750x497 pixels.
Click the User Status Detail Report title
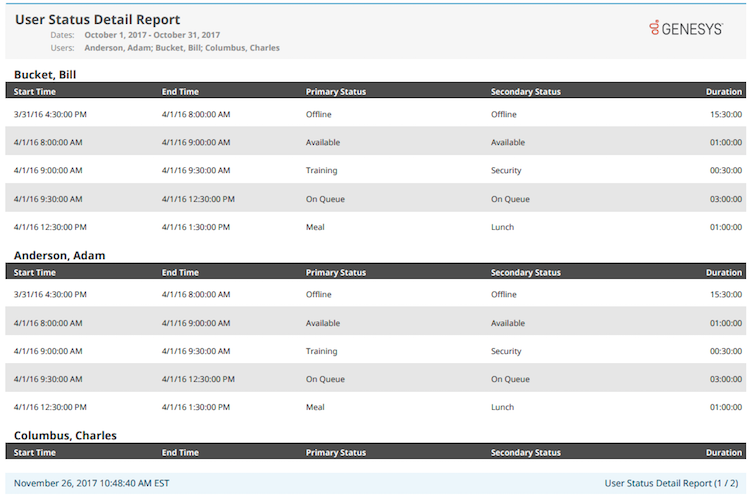click(x=98, y=20)
